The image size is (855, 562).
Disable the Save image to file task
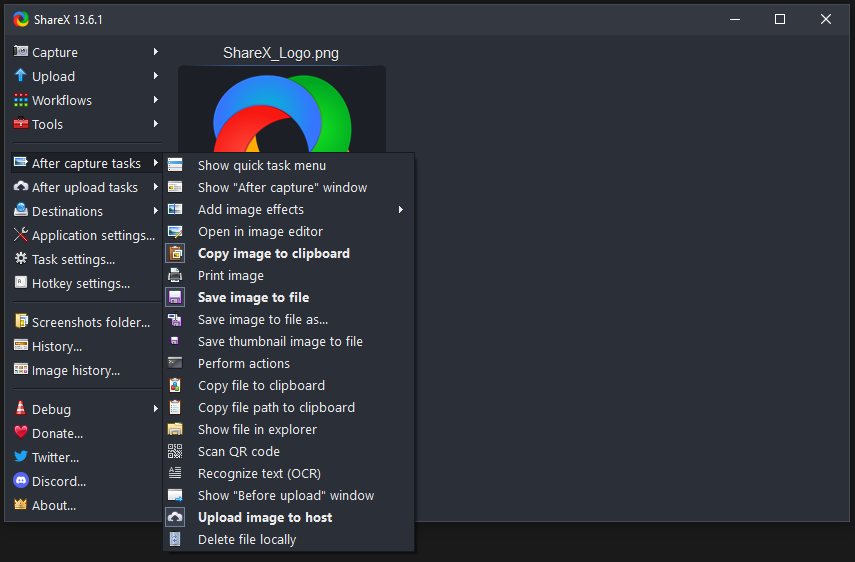pyautogui.click(x=253, y=297)
